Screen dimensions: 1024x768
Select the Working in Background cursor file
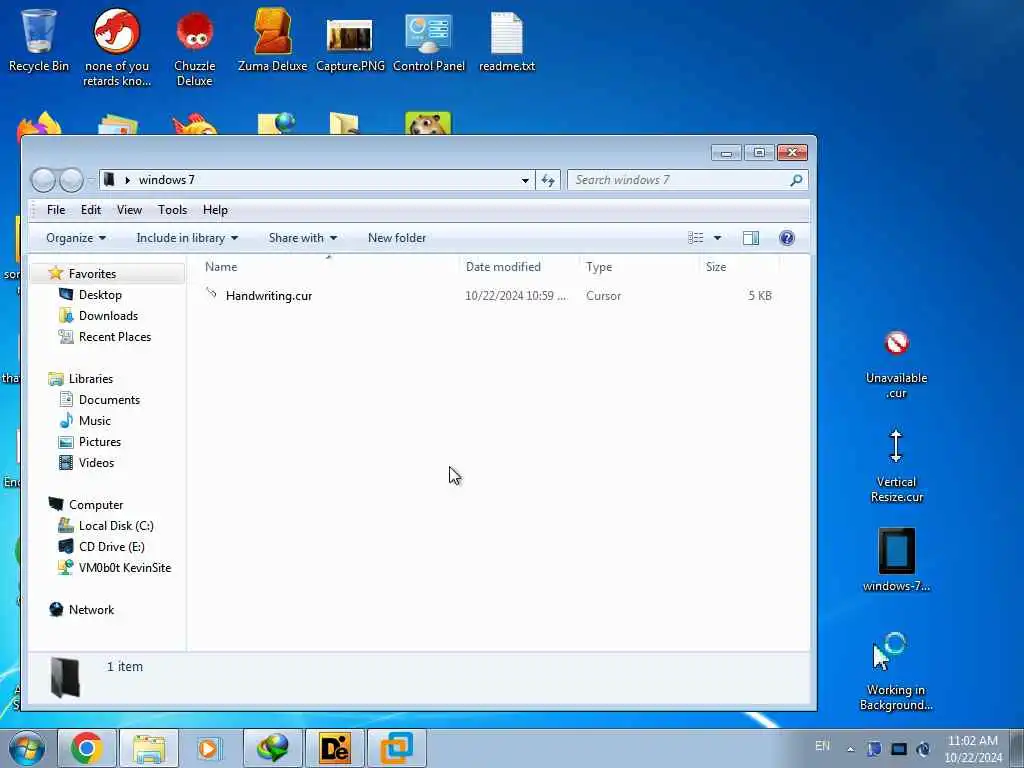pos(896,671)
